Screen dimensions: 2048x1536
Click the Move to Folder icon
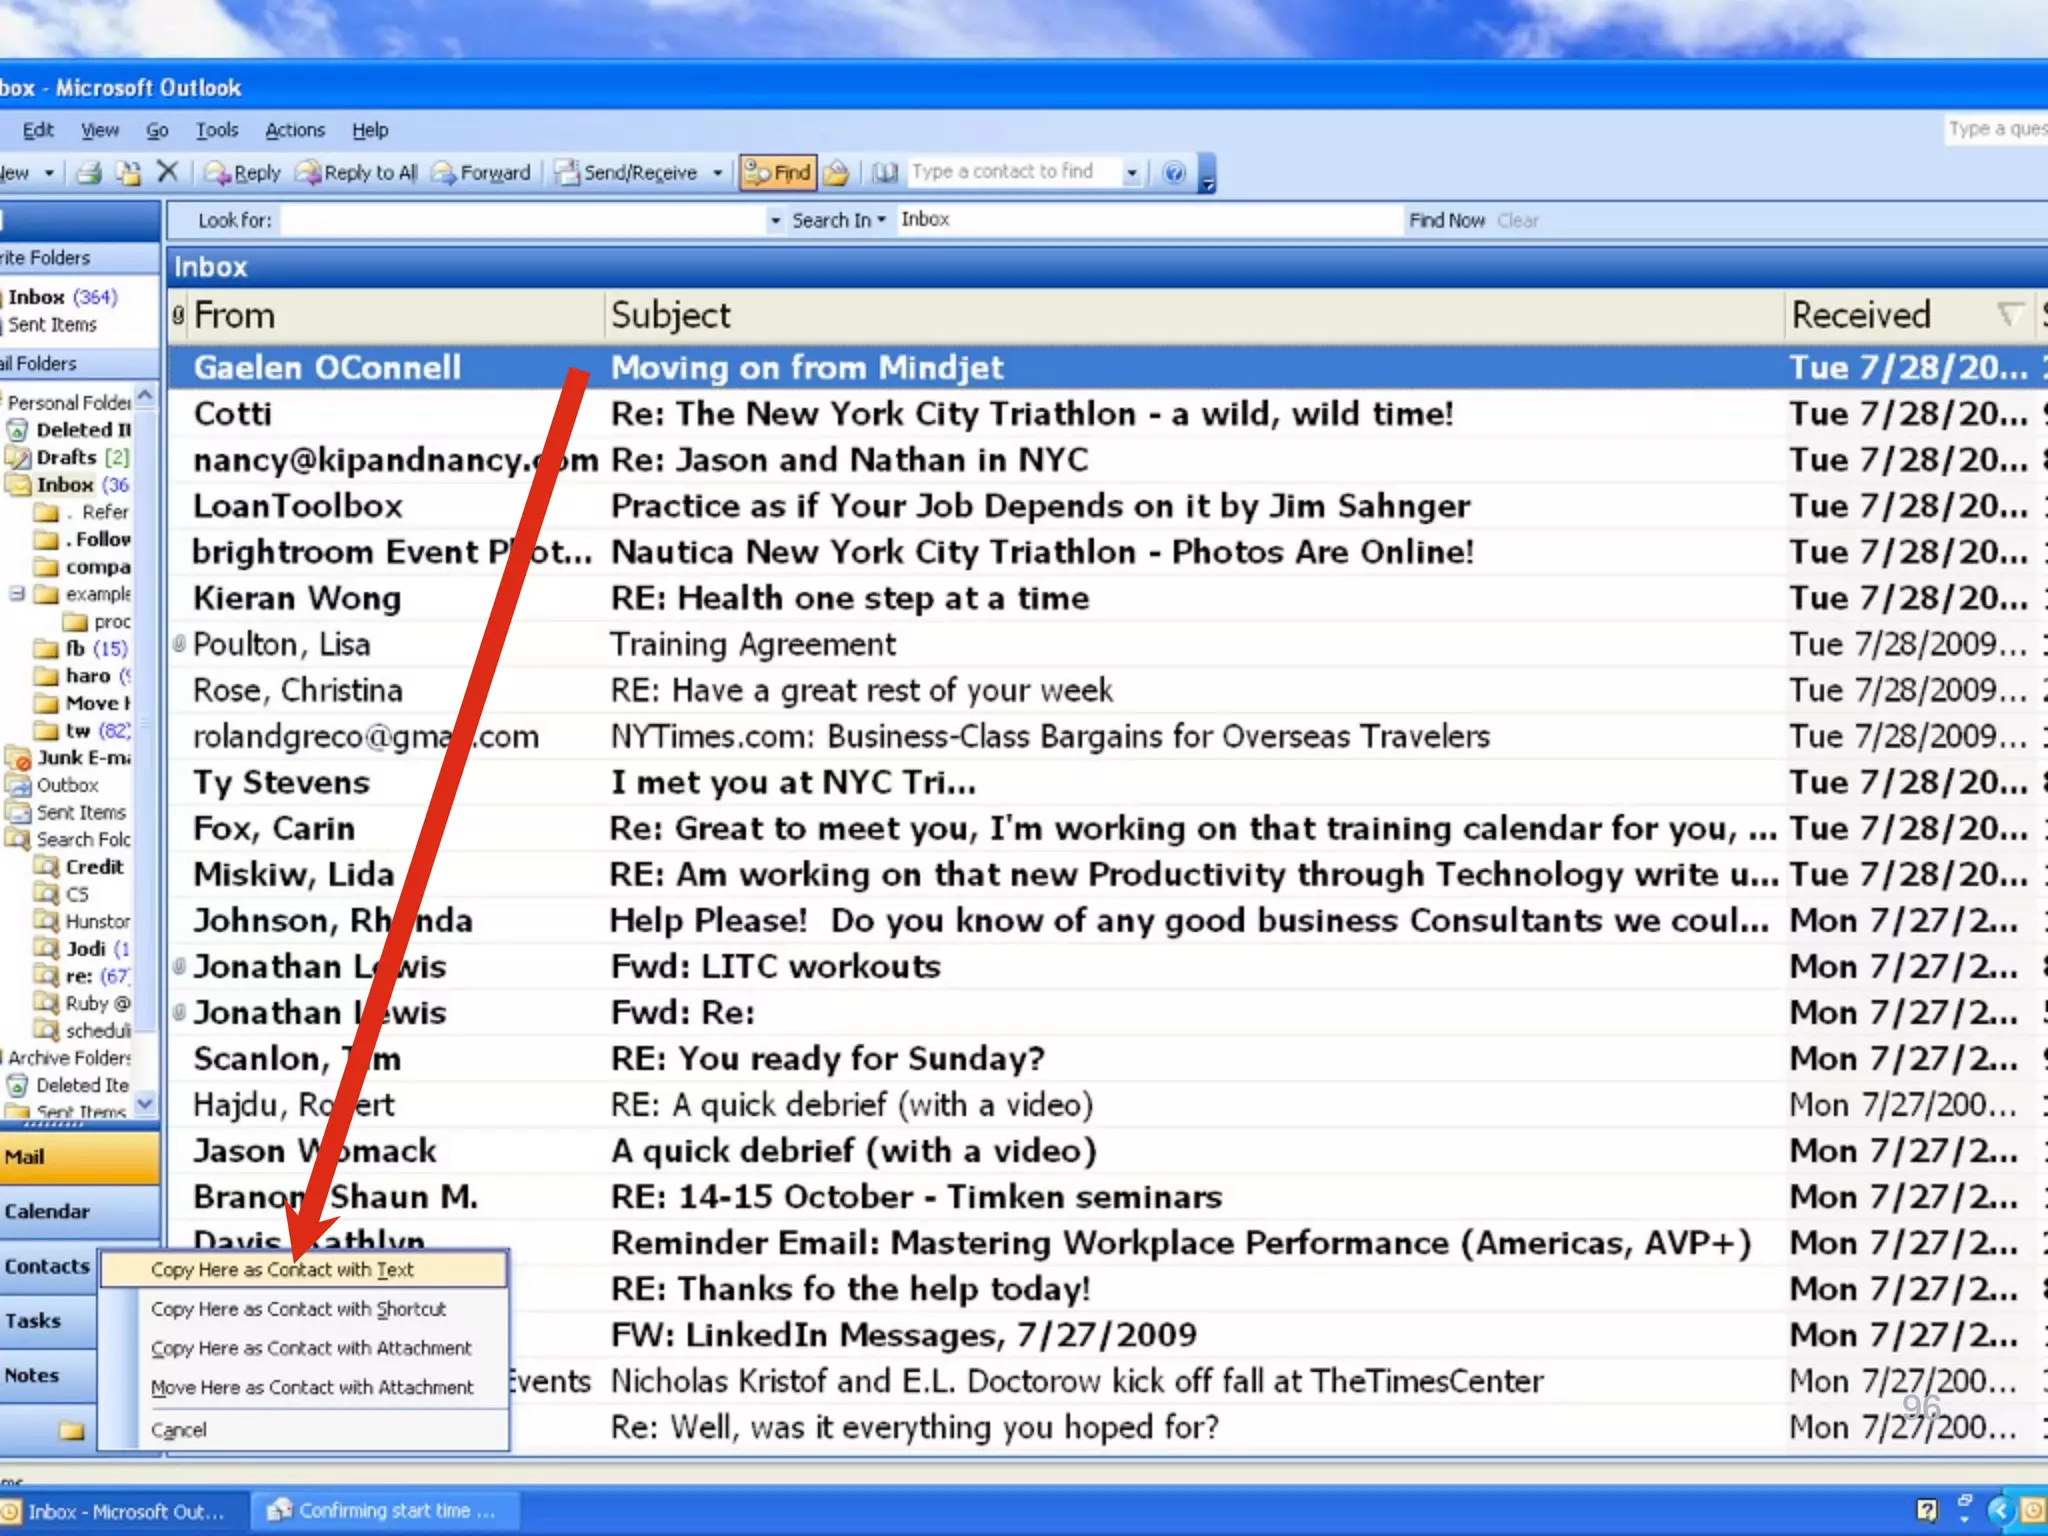[x=128, y=173]
